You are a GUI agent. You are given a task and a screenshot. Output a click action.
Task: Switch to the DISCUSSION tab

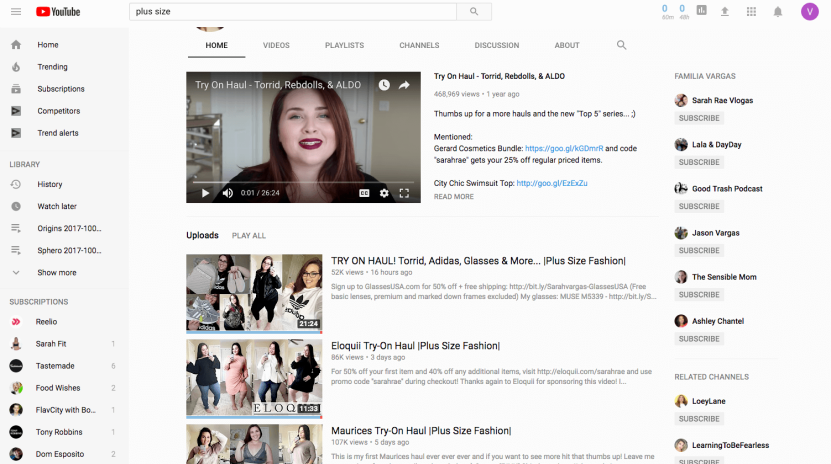click(497, 46)
